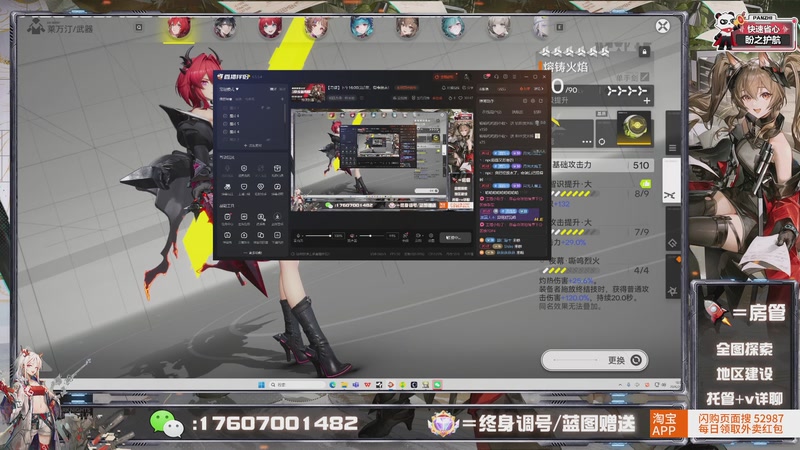Click the edit pencil icon beside 单手剑
Image resolution: width=800 pixels, height=450 pixels.
point(645,77)
